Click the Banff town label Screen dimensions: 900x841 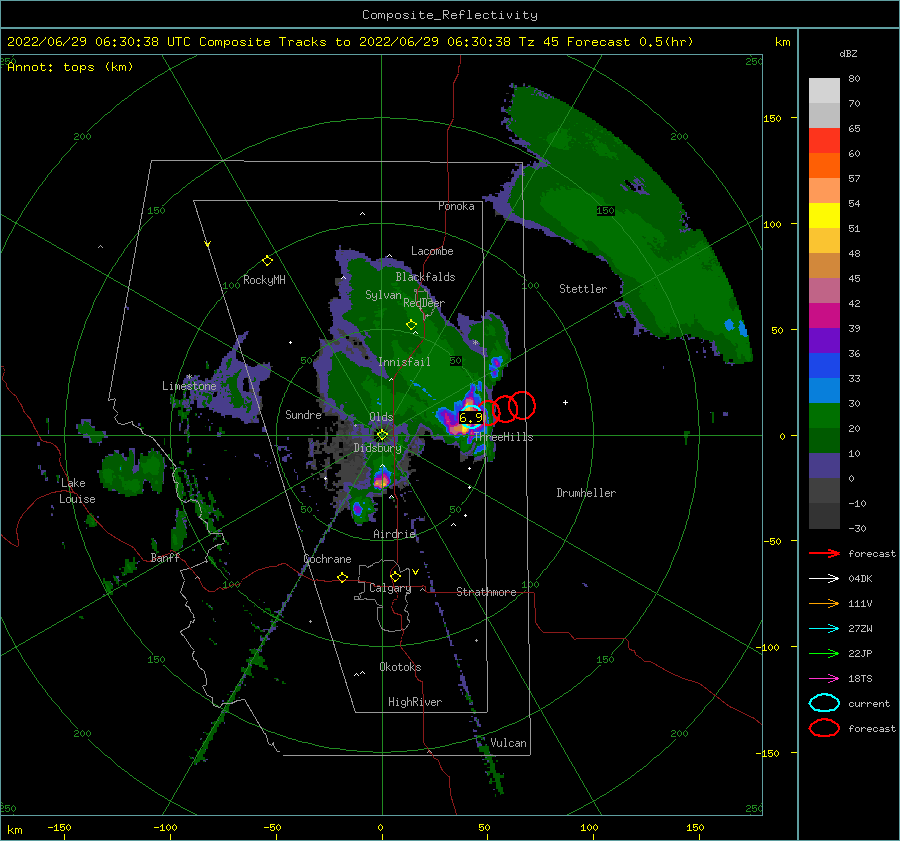[165, 557]
